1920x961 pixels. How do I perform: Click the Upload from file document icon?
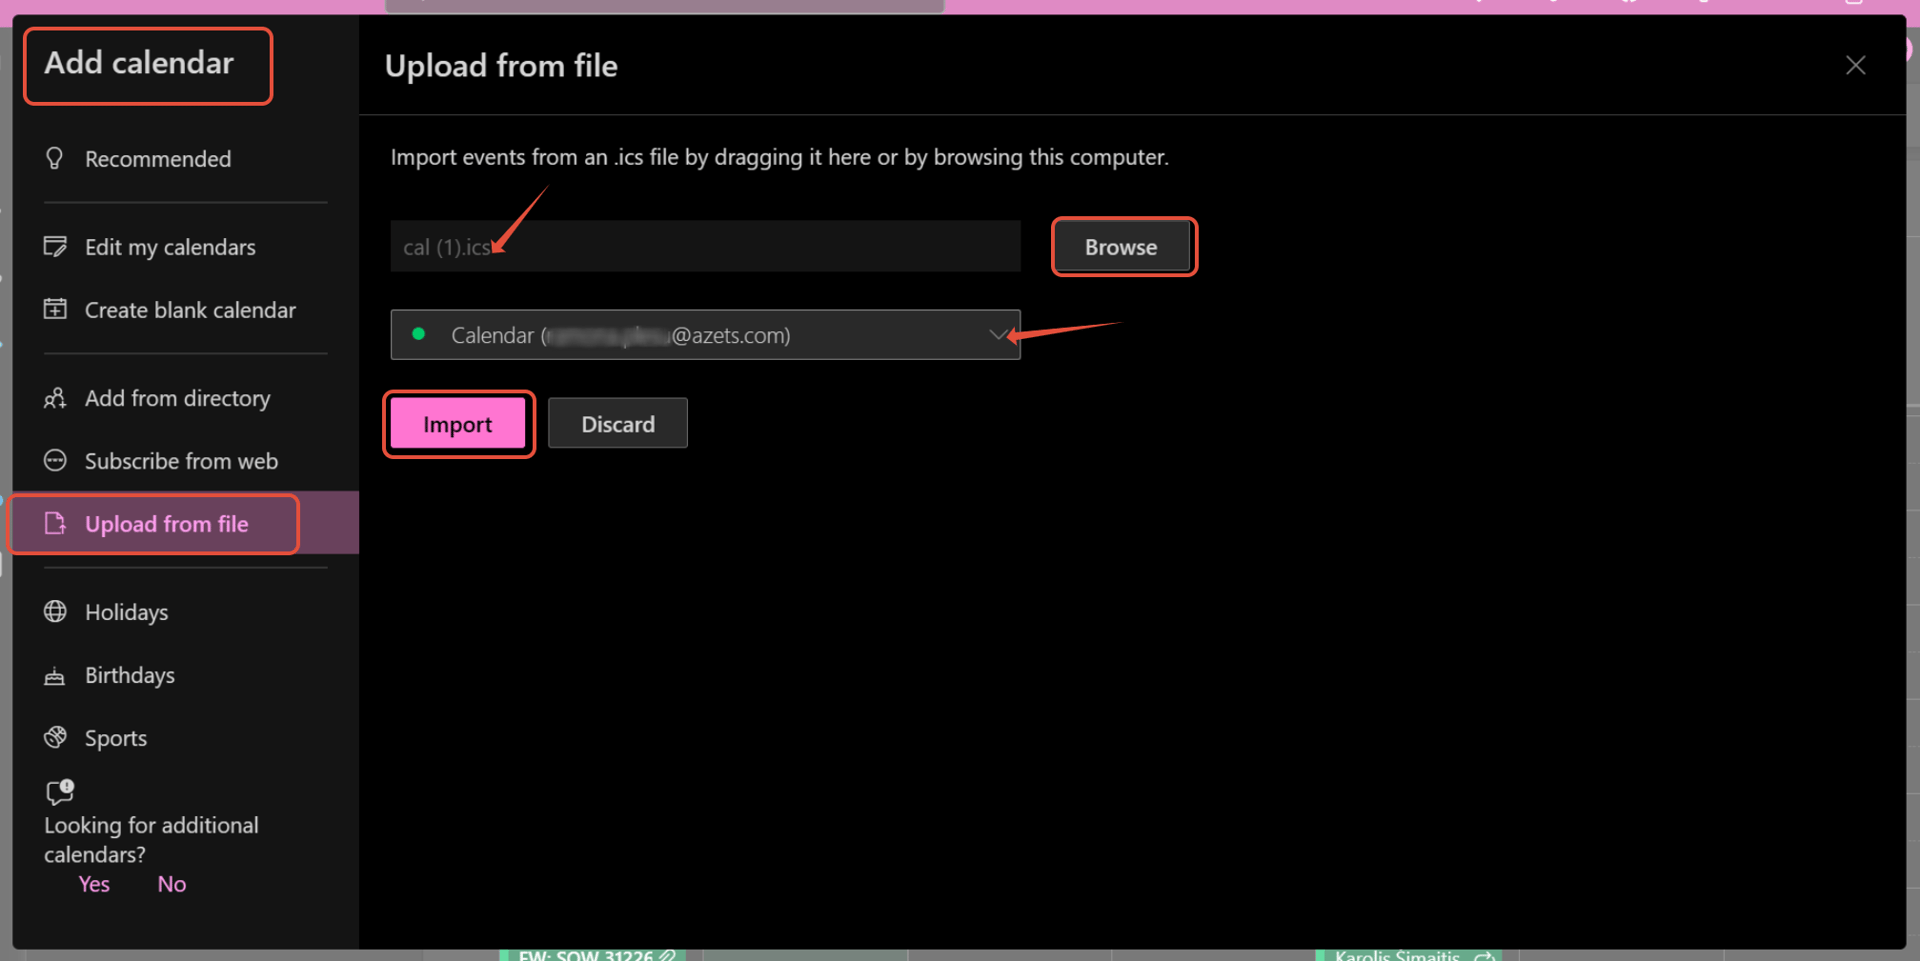pos(55,523)
